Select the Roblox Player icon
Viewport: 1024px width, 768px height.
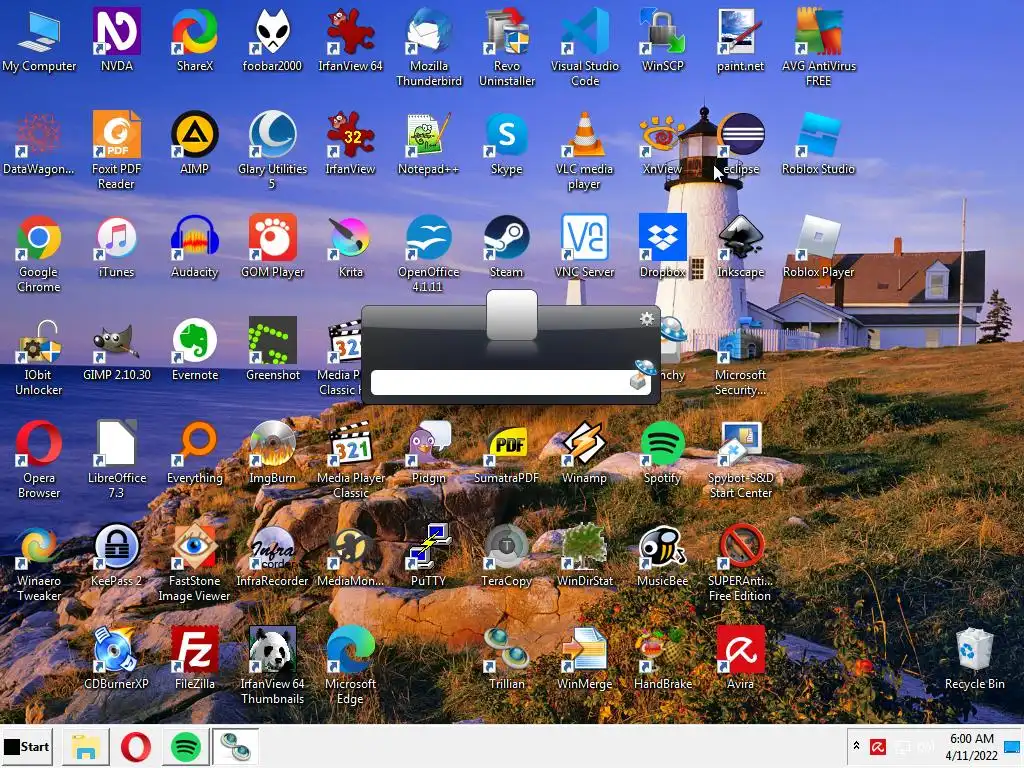[818, 246]
